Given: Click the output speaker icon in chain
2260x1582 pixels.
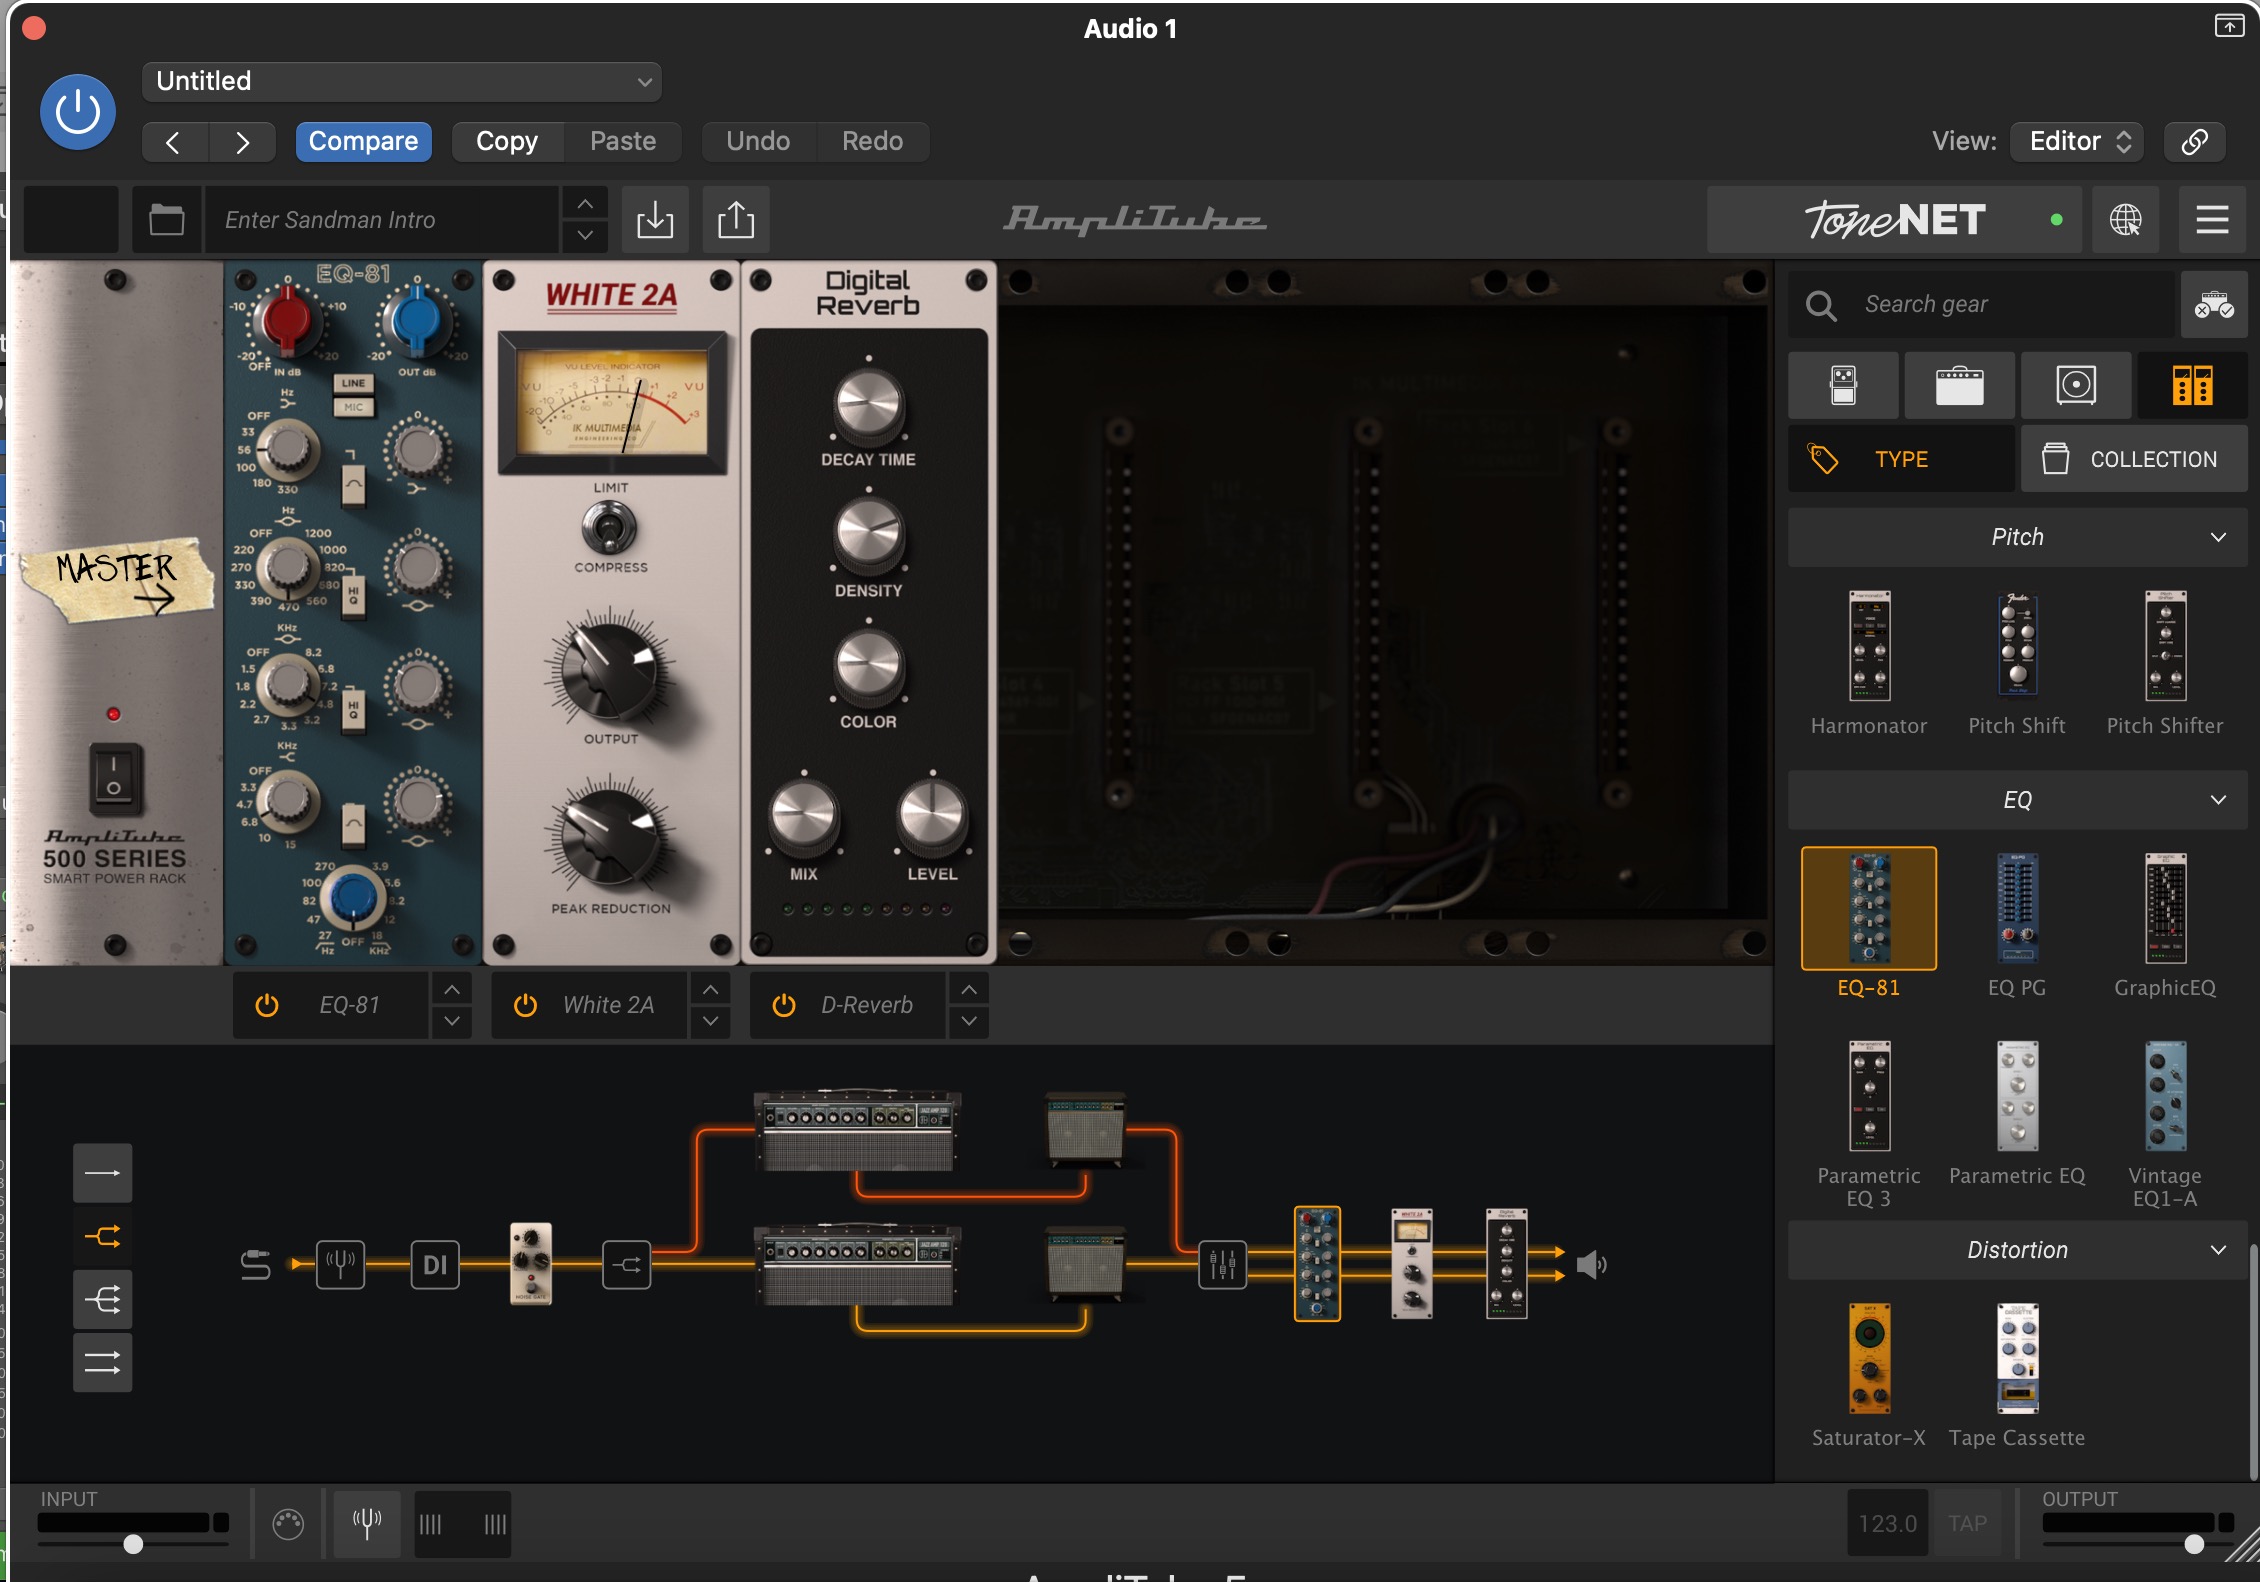Looking at the screenshot, I should pyautogui.click(x=1591, y=1265).
